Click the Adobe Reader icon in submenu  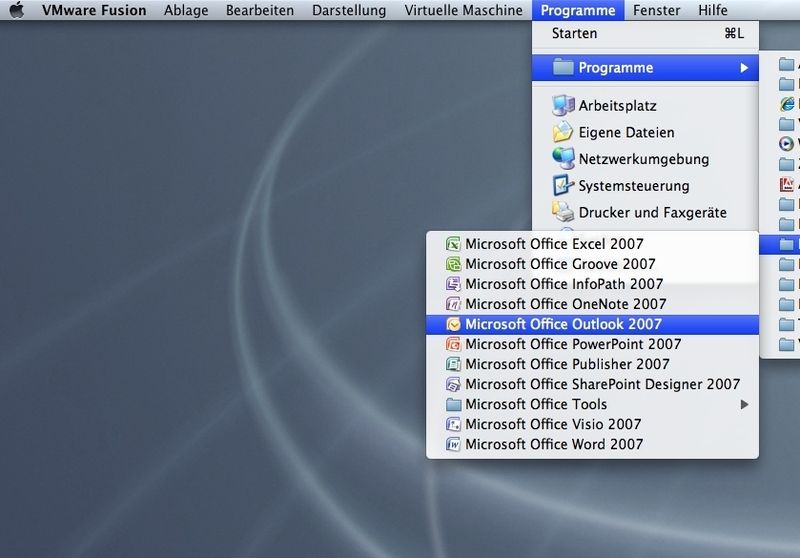(x=787, y=184)
